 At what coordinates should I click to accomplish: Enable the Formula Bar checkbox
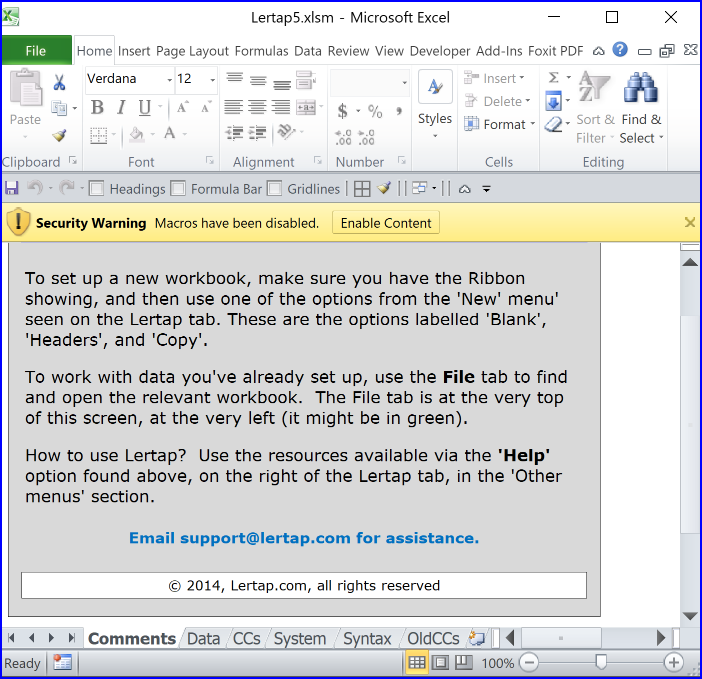[178, 188]
